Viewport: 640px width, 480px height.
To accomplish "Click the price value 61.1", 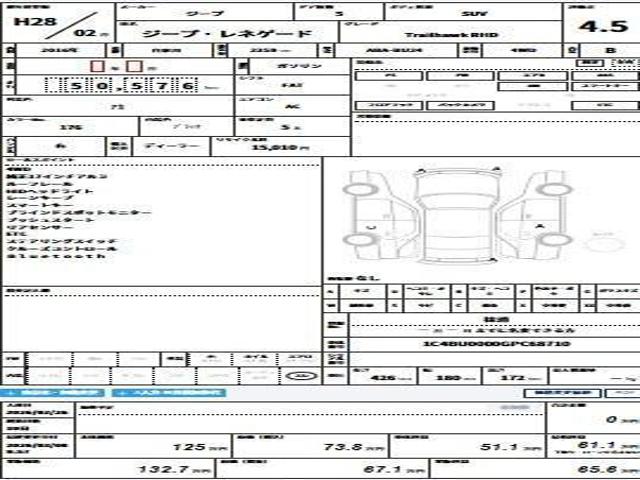I will [x=596, y=444].
